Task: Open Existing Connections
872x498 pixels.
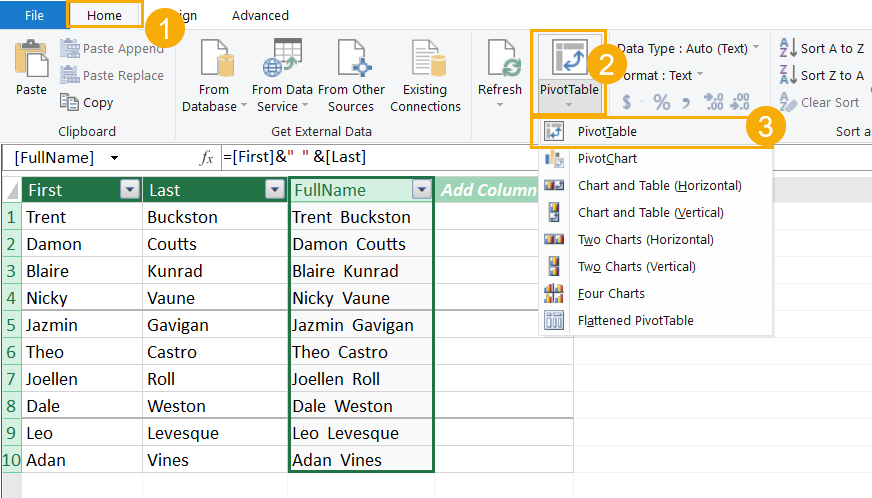Action: click(x=425, y=75)
